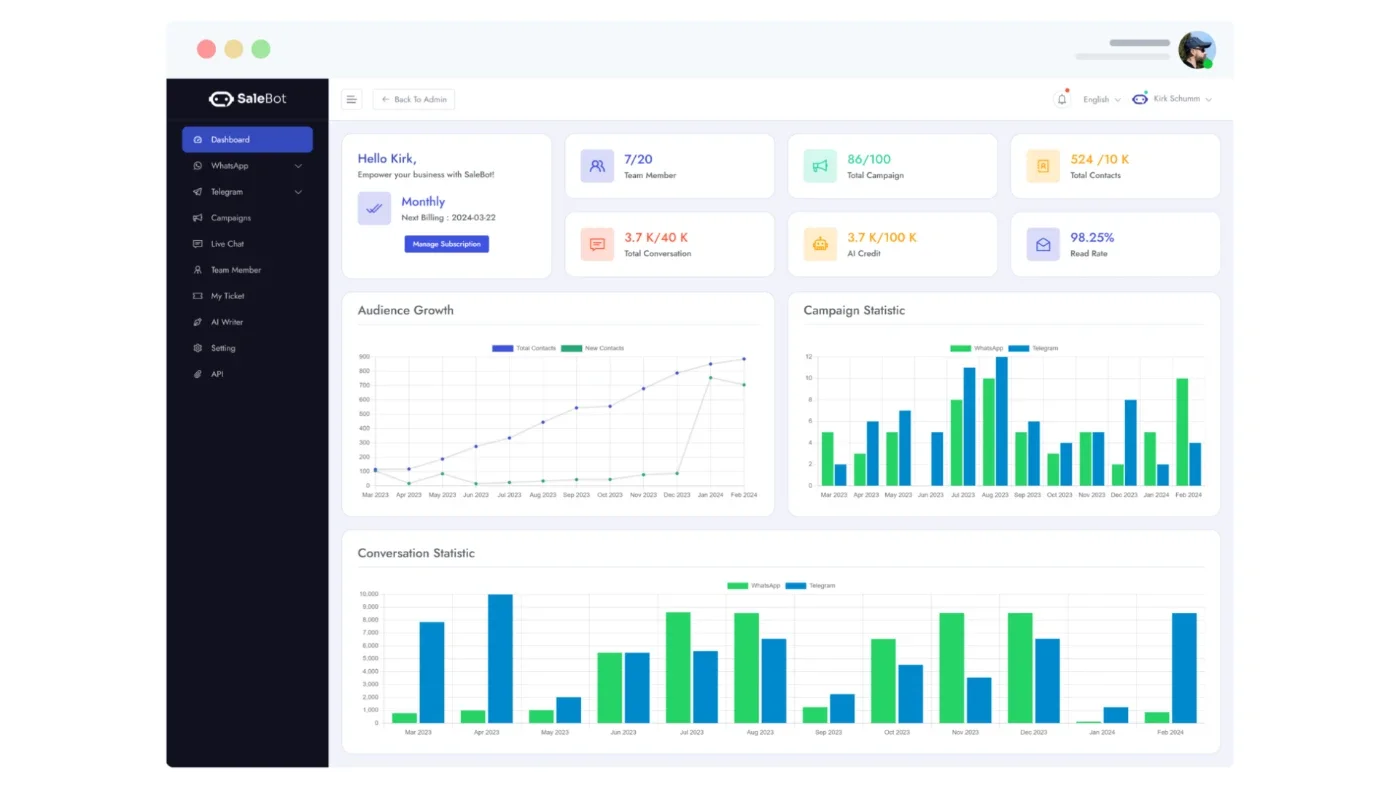This screenshot has height=788, width=1400.
Task: Click the Dashboard gauge icon in sidebar
Action: [x=198, y=140]
